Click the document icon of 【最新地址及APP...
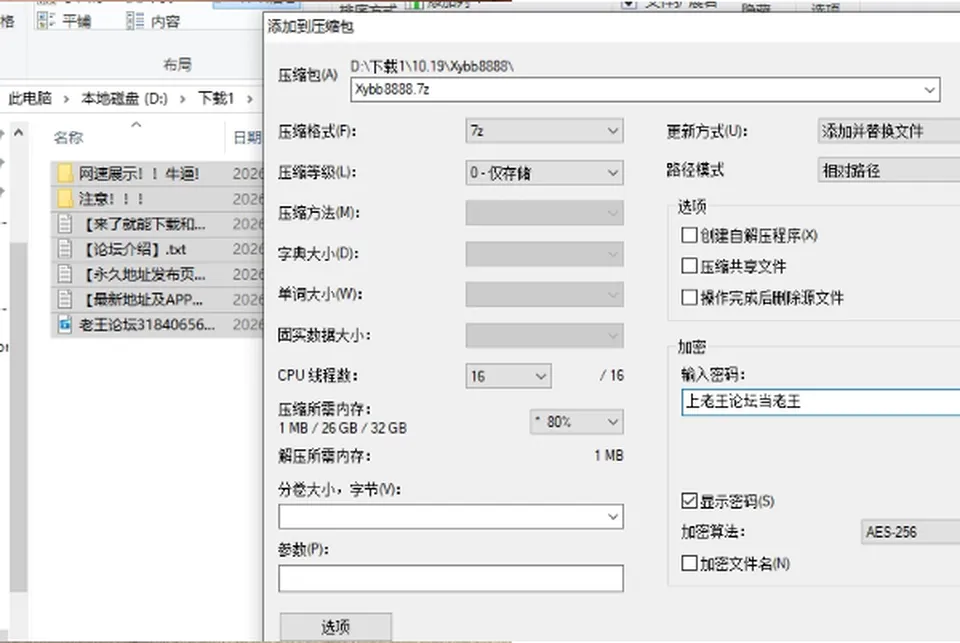 [x=65, y=299]
